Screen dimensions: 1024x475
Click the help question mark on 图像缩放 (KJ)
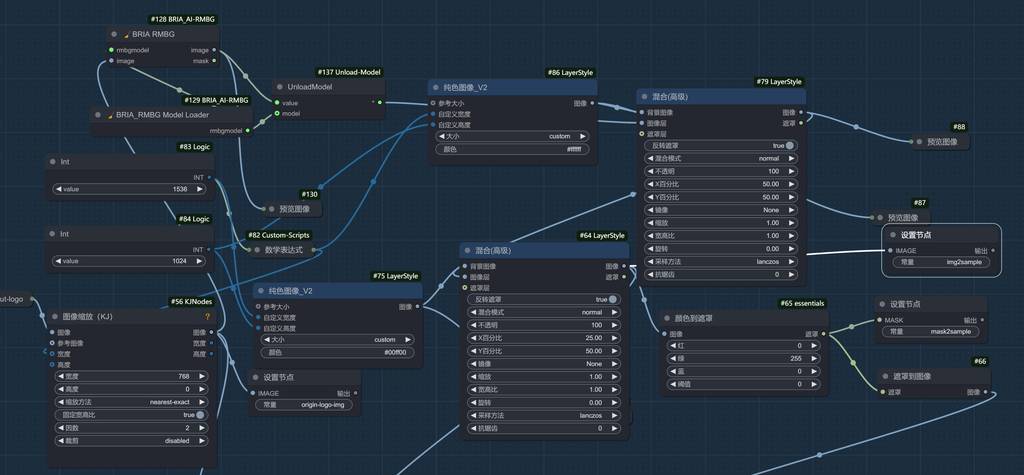tap(207, 316)
